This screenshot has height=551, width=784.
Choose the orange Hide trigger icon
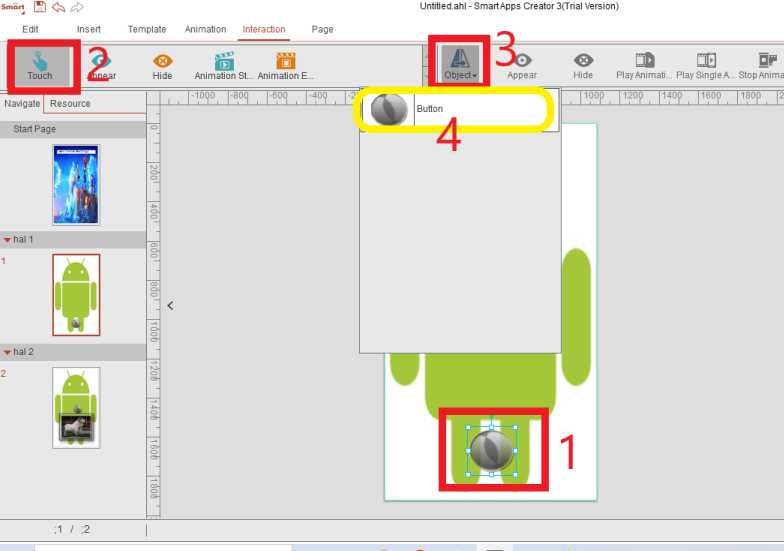[162, 67]
